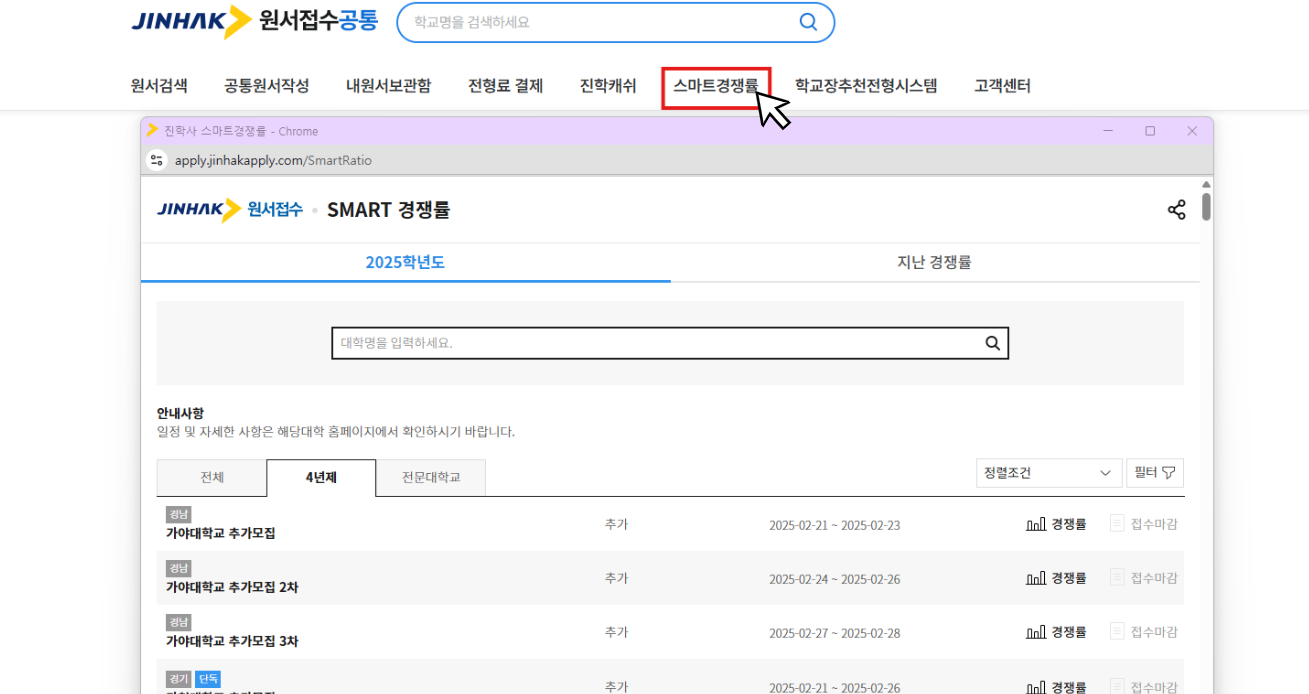Go to 공통원서작성 in the navigation bar
This screenshot has height=694, width=1309.
click(267, 86)
